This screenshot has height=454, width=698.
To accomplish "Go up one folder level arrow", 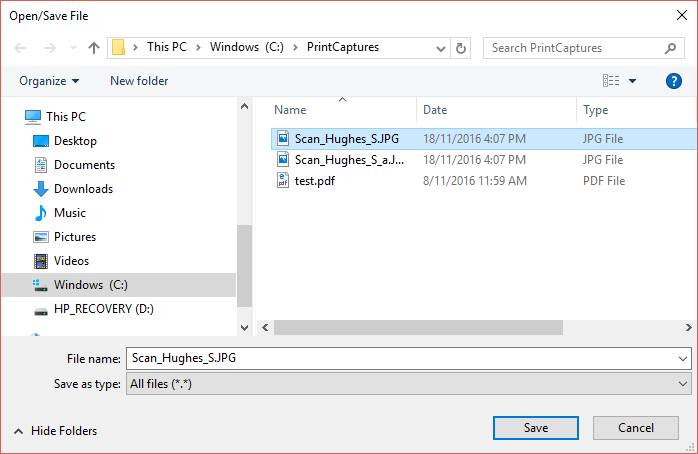I will point(93,48).
